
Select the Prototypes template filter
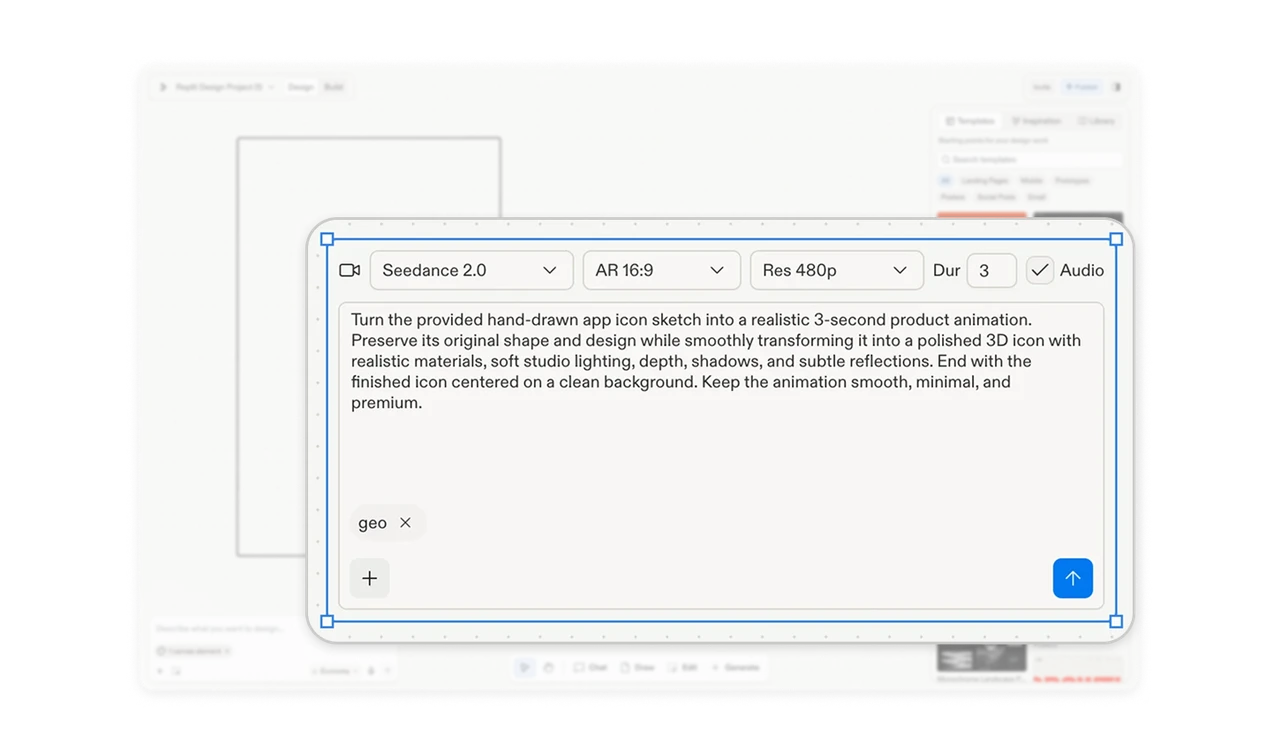(x=1072, y=181)
